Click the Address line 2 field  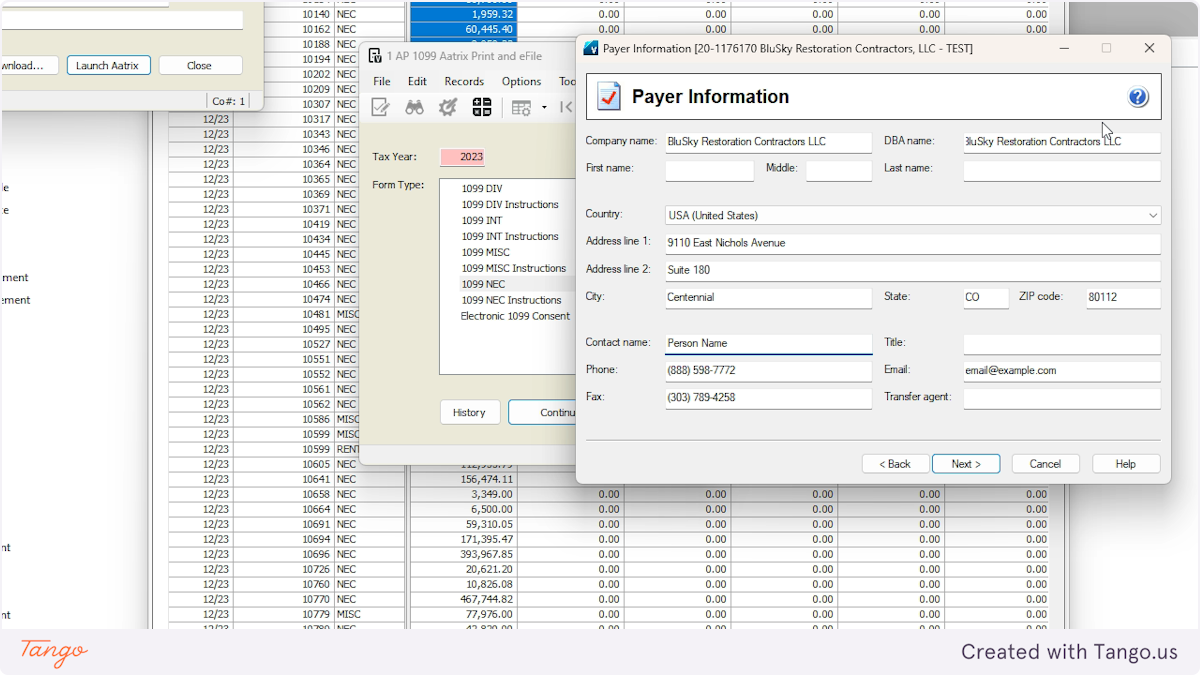click(x=913, y=270)
